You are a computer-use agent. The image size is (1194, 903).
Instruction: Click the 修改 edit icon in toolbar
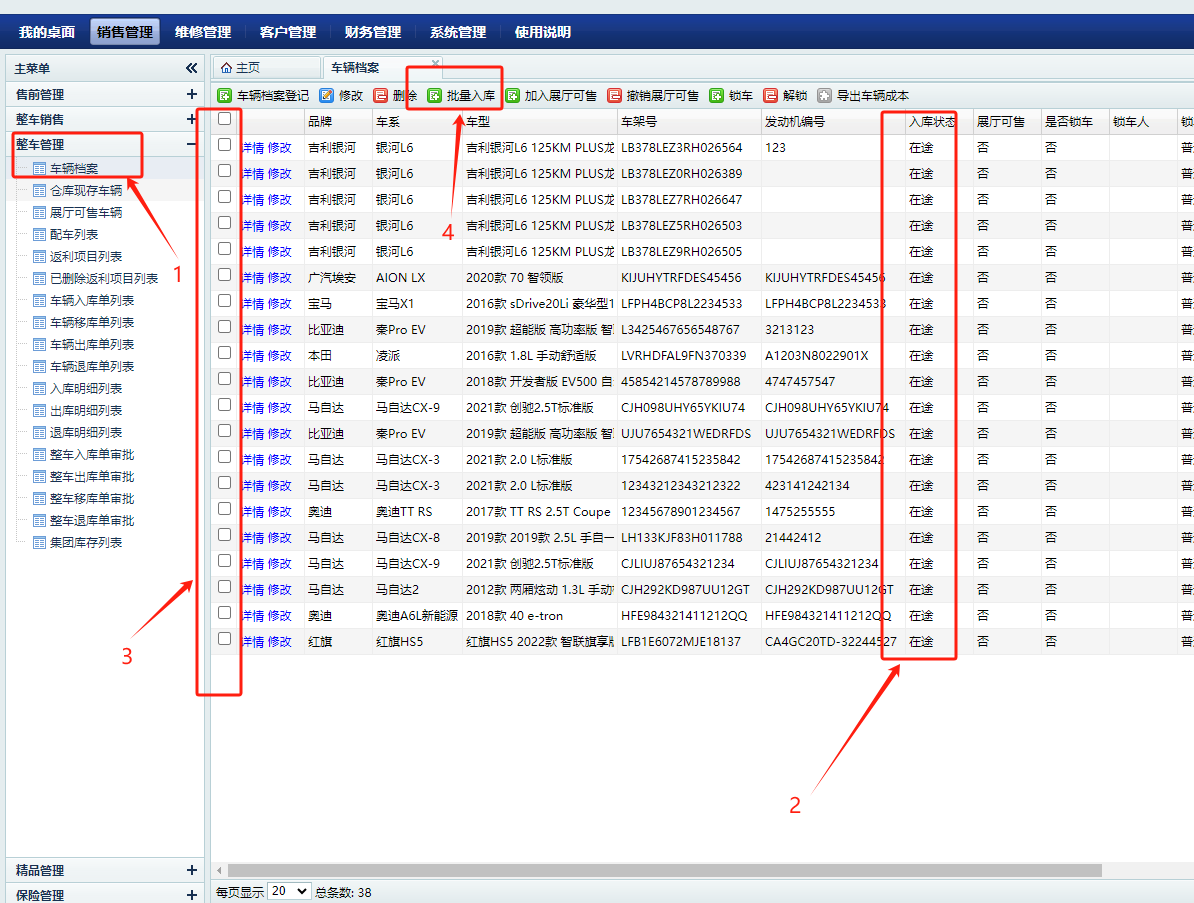[327, 96]
